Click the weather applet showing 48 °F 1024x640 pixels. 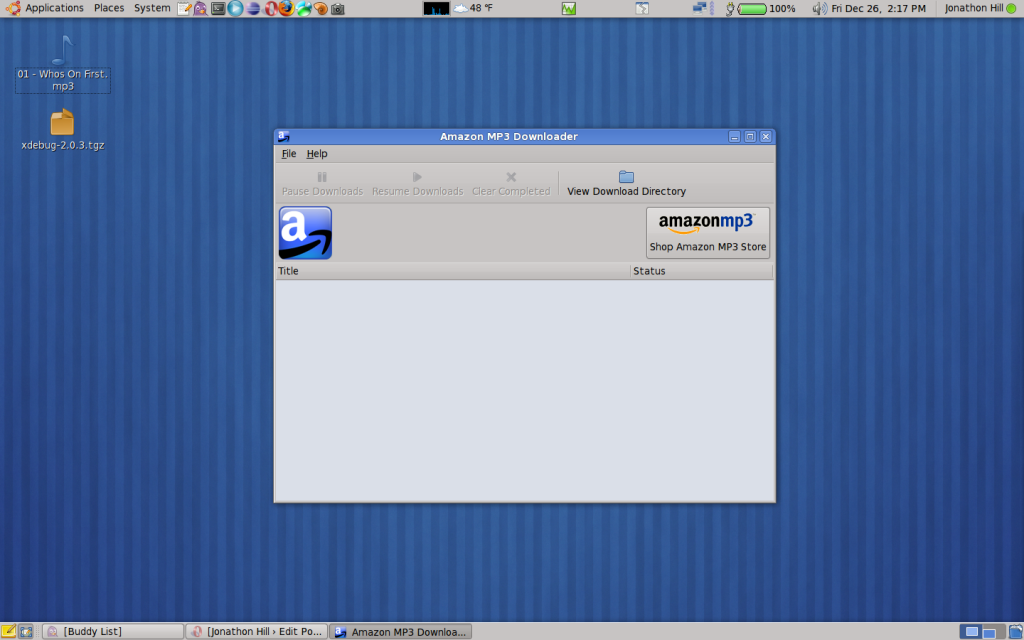pos(473,8)
